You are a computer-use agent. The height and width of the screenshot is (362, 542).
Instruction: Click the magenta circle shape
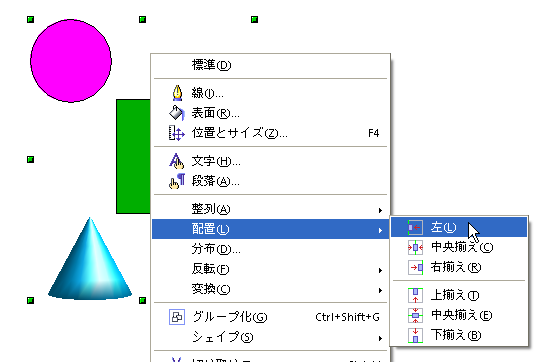point(71,61)
